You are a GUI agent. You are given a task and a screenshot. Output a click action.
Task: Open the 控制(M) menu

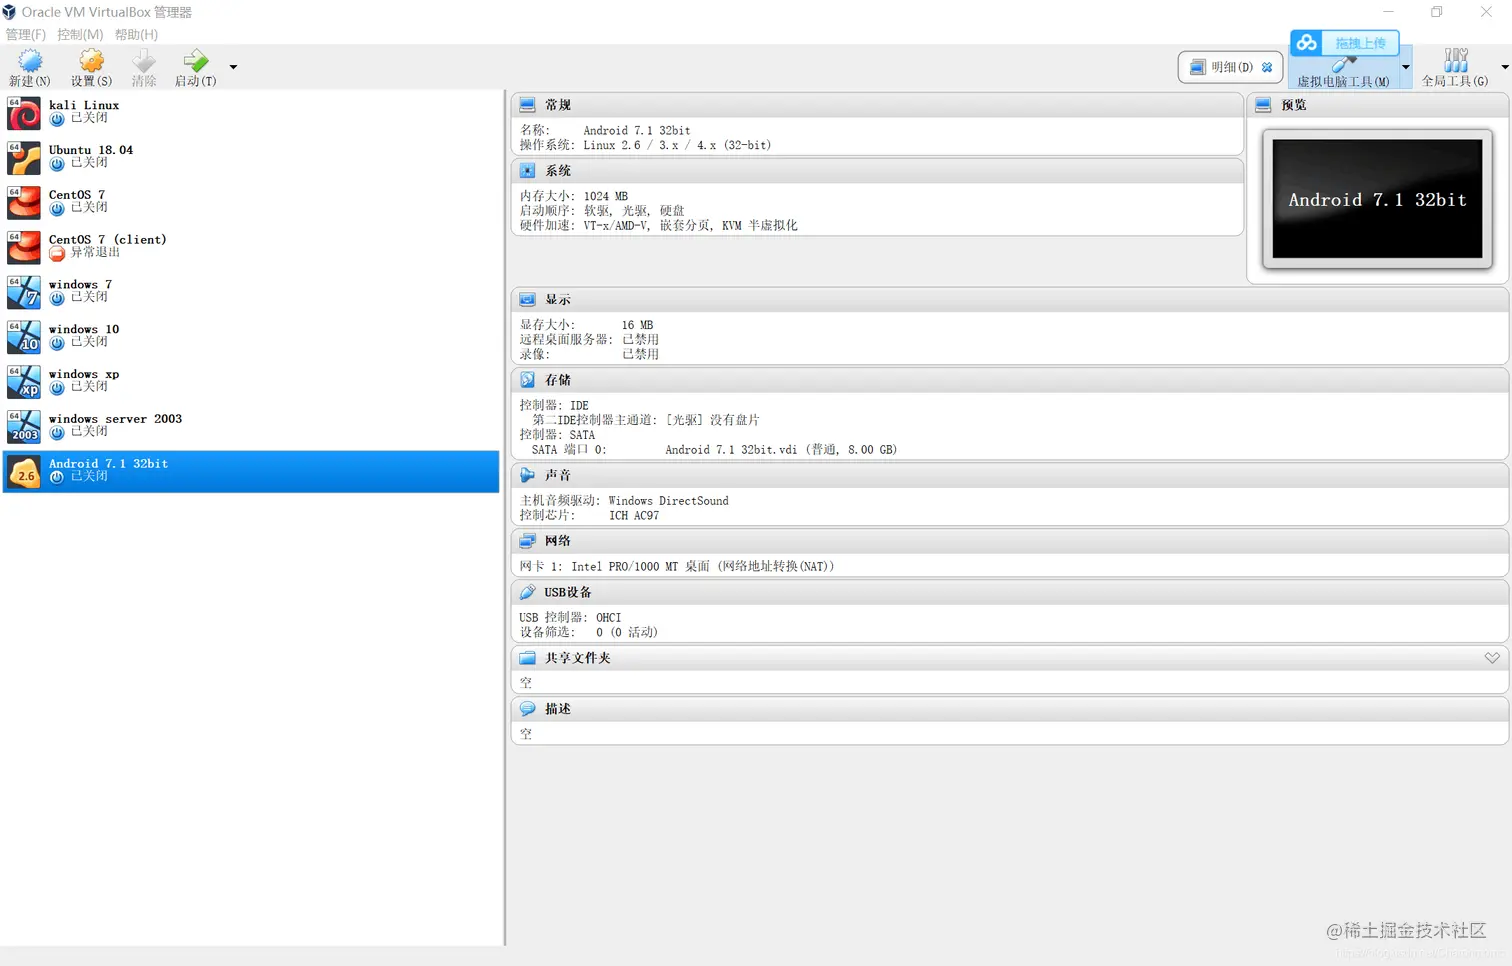point(80,34)
